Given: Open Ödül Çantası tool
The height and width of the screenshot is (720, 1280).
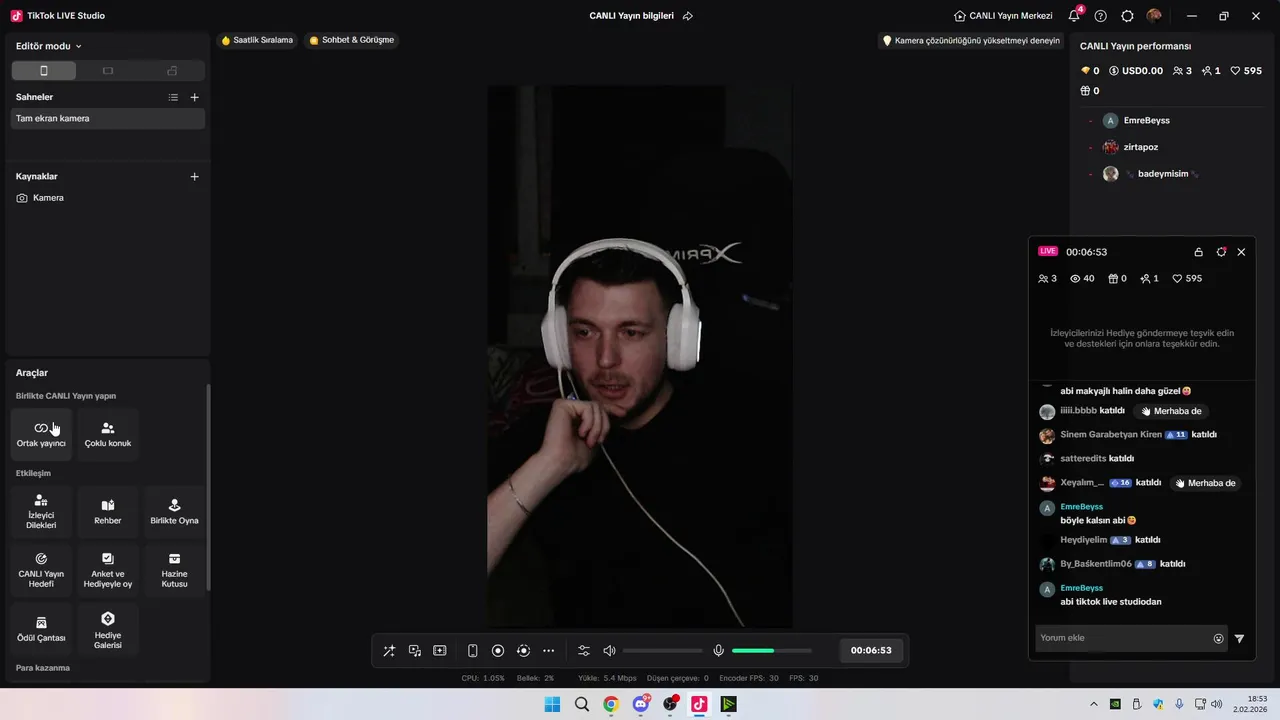Looking at the screenshot, I should click(x=41, y=628).
